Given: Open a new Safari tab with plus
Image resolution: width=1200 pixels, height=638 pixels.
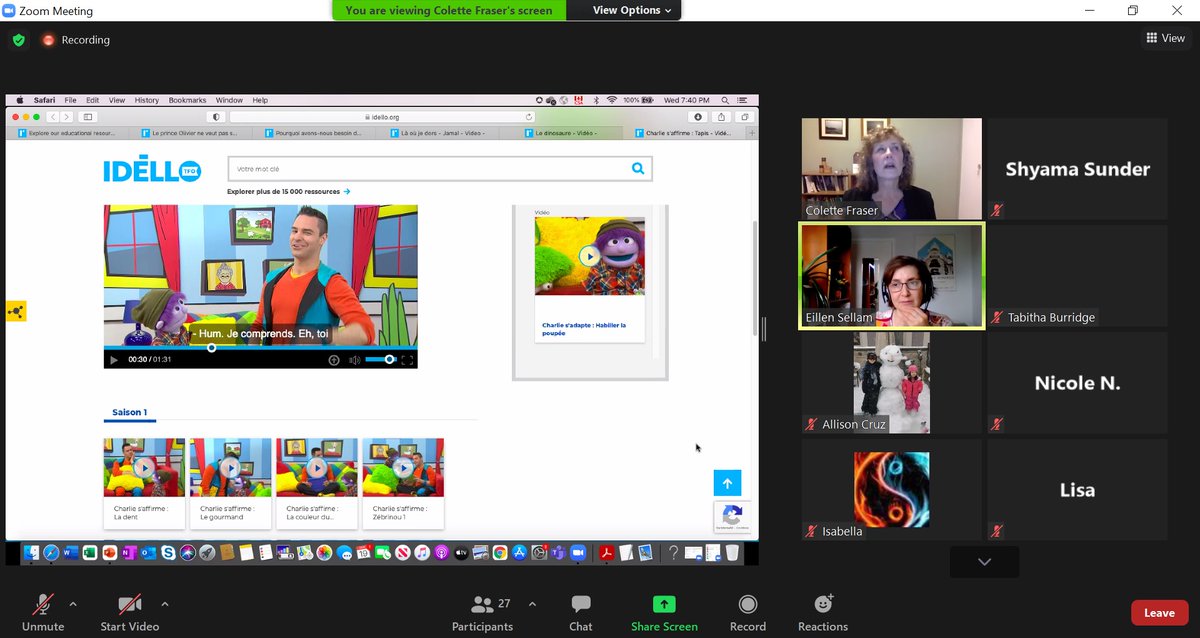Looking at the screenshot, I should (752, 132).
